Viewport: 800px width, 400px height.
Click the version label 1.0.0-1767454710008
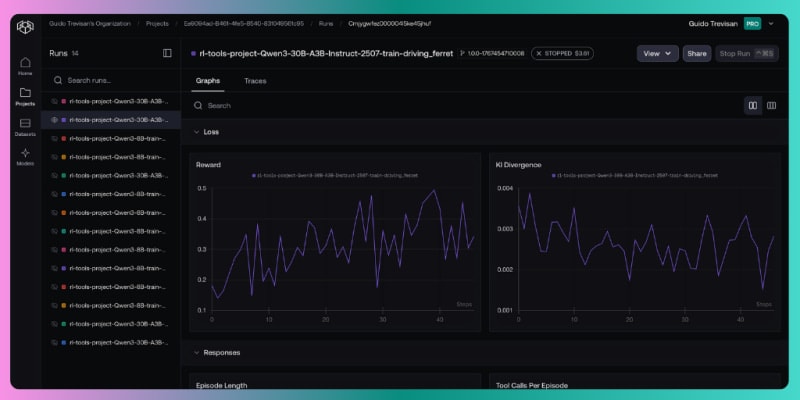click(x=496, y=53)
